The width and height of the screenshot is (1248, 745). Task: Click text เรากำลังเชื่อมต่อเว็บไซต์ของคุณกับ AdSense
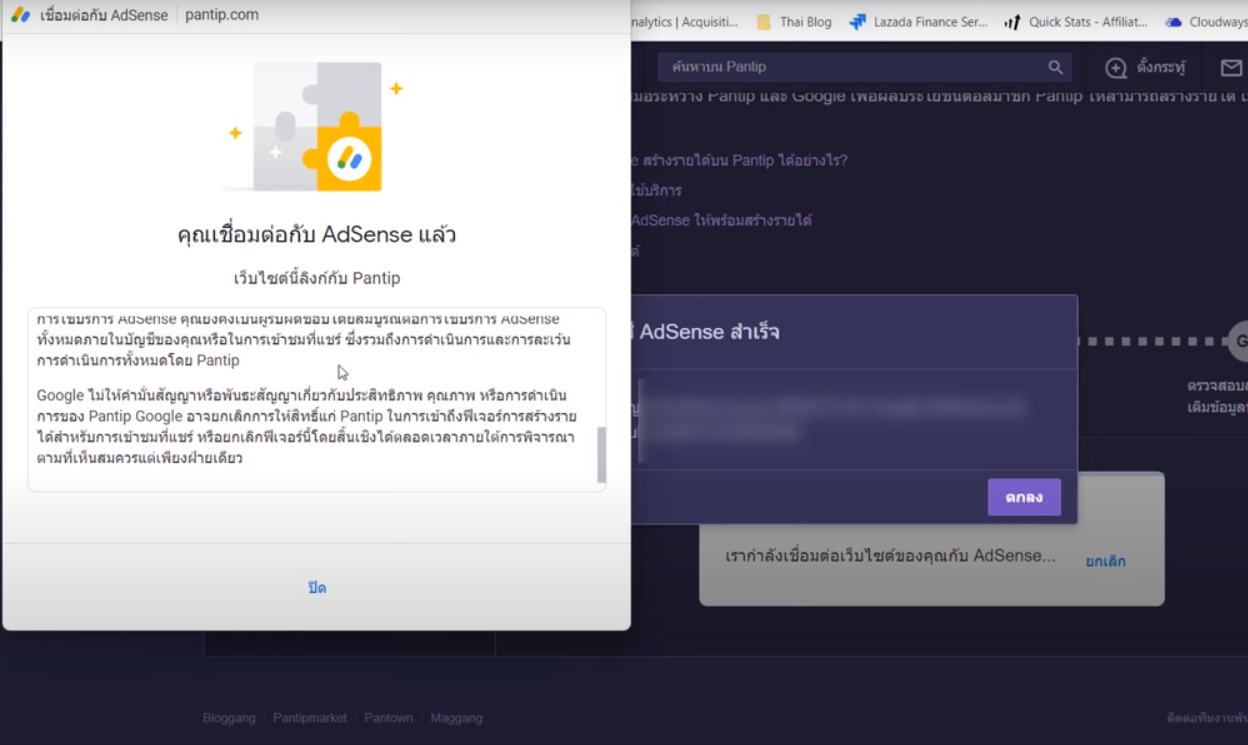click(890, 556)
